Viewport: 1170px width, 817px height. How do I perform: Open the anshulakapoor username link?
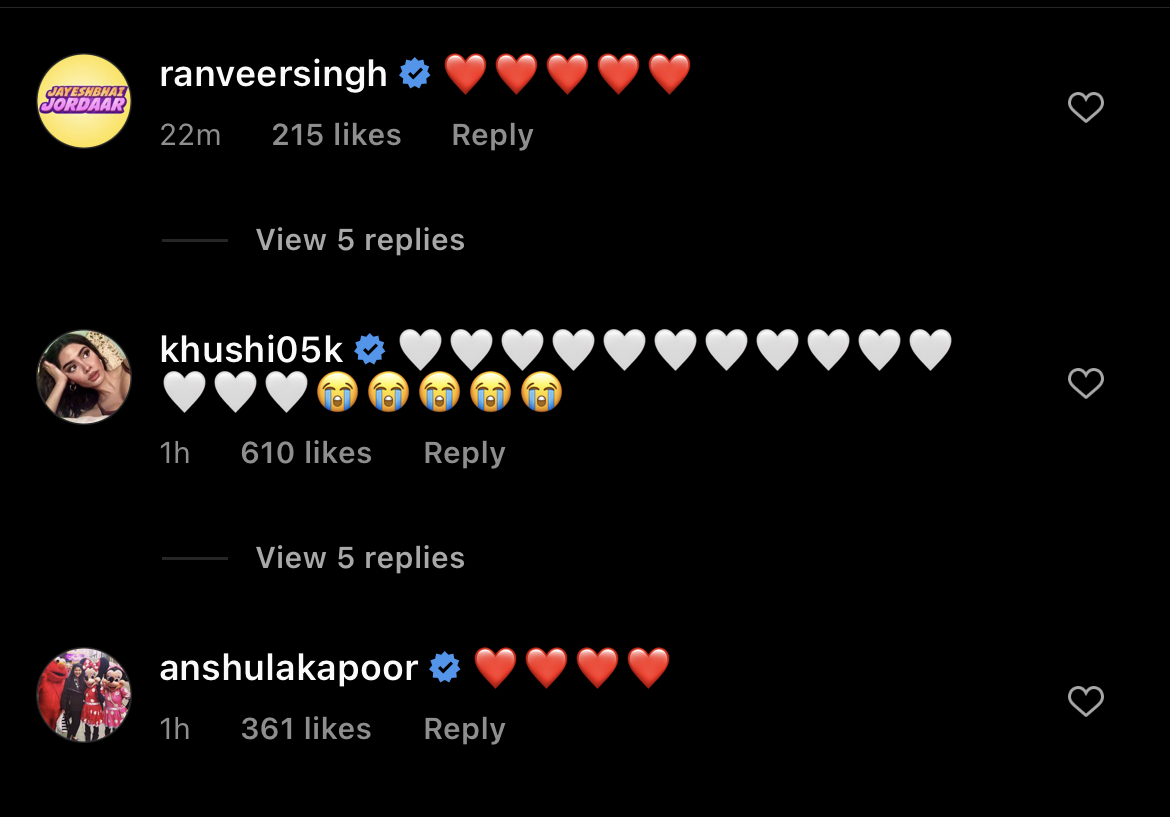point(289,668)
